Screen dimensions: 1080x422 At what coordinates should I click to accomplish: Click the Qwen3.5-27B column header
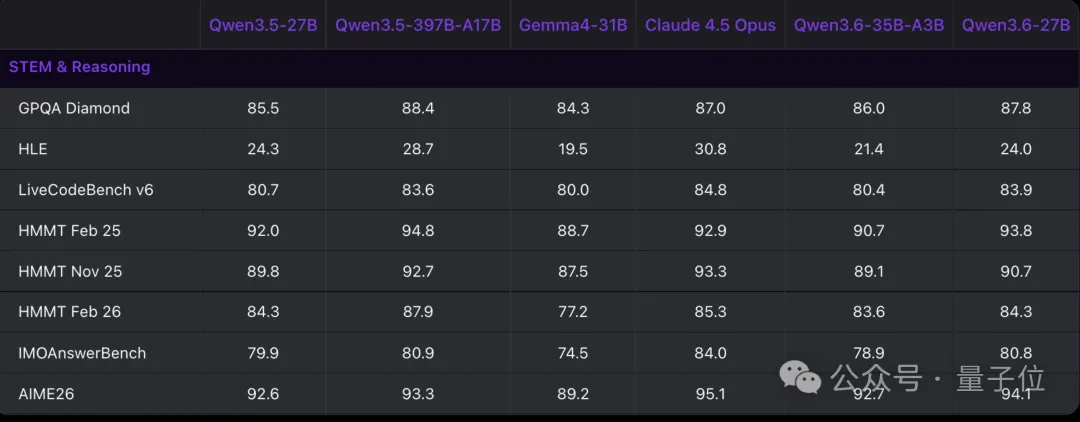point(263,25)
